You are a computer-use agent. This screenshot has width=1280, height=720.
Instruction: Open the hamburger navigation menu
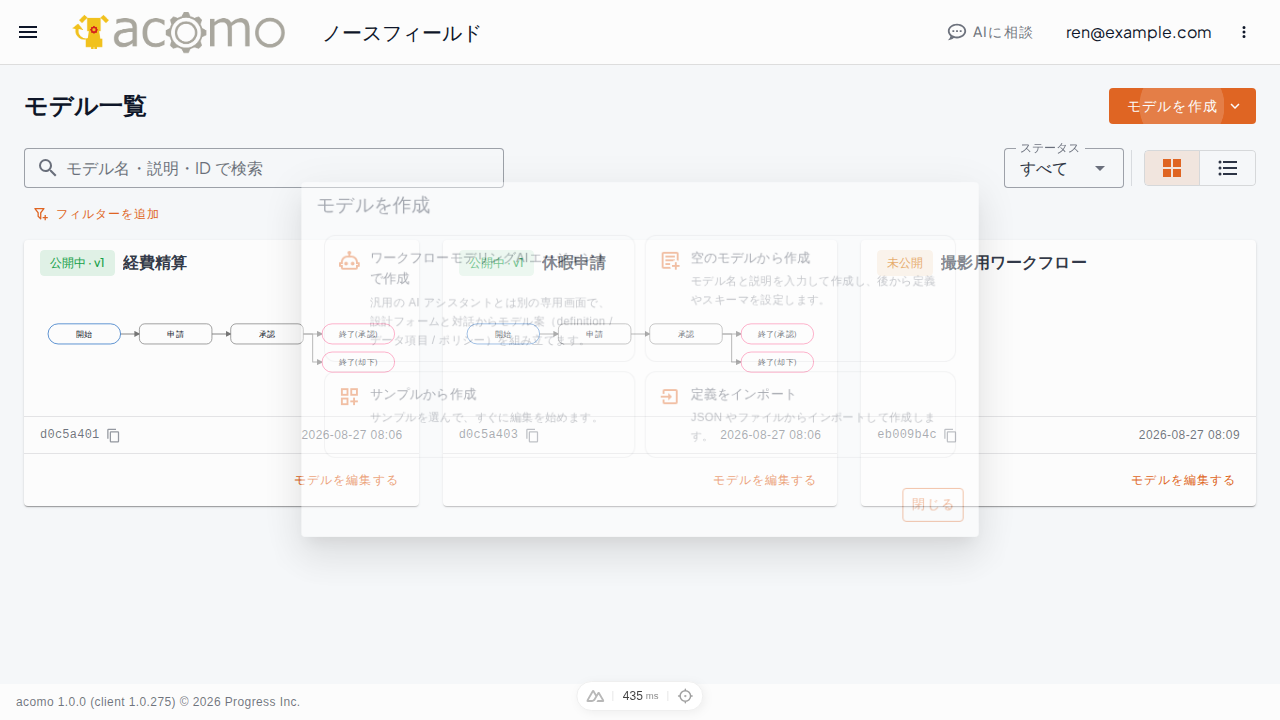28,32
